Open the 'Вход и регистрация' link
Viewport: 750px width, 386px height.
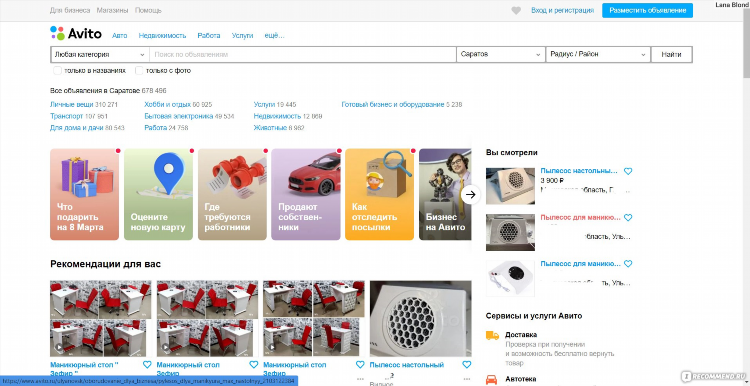(562, 11)
